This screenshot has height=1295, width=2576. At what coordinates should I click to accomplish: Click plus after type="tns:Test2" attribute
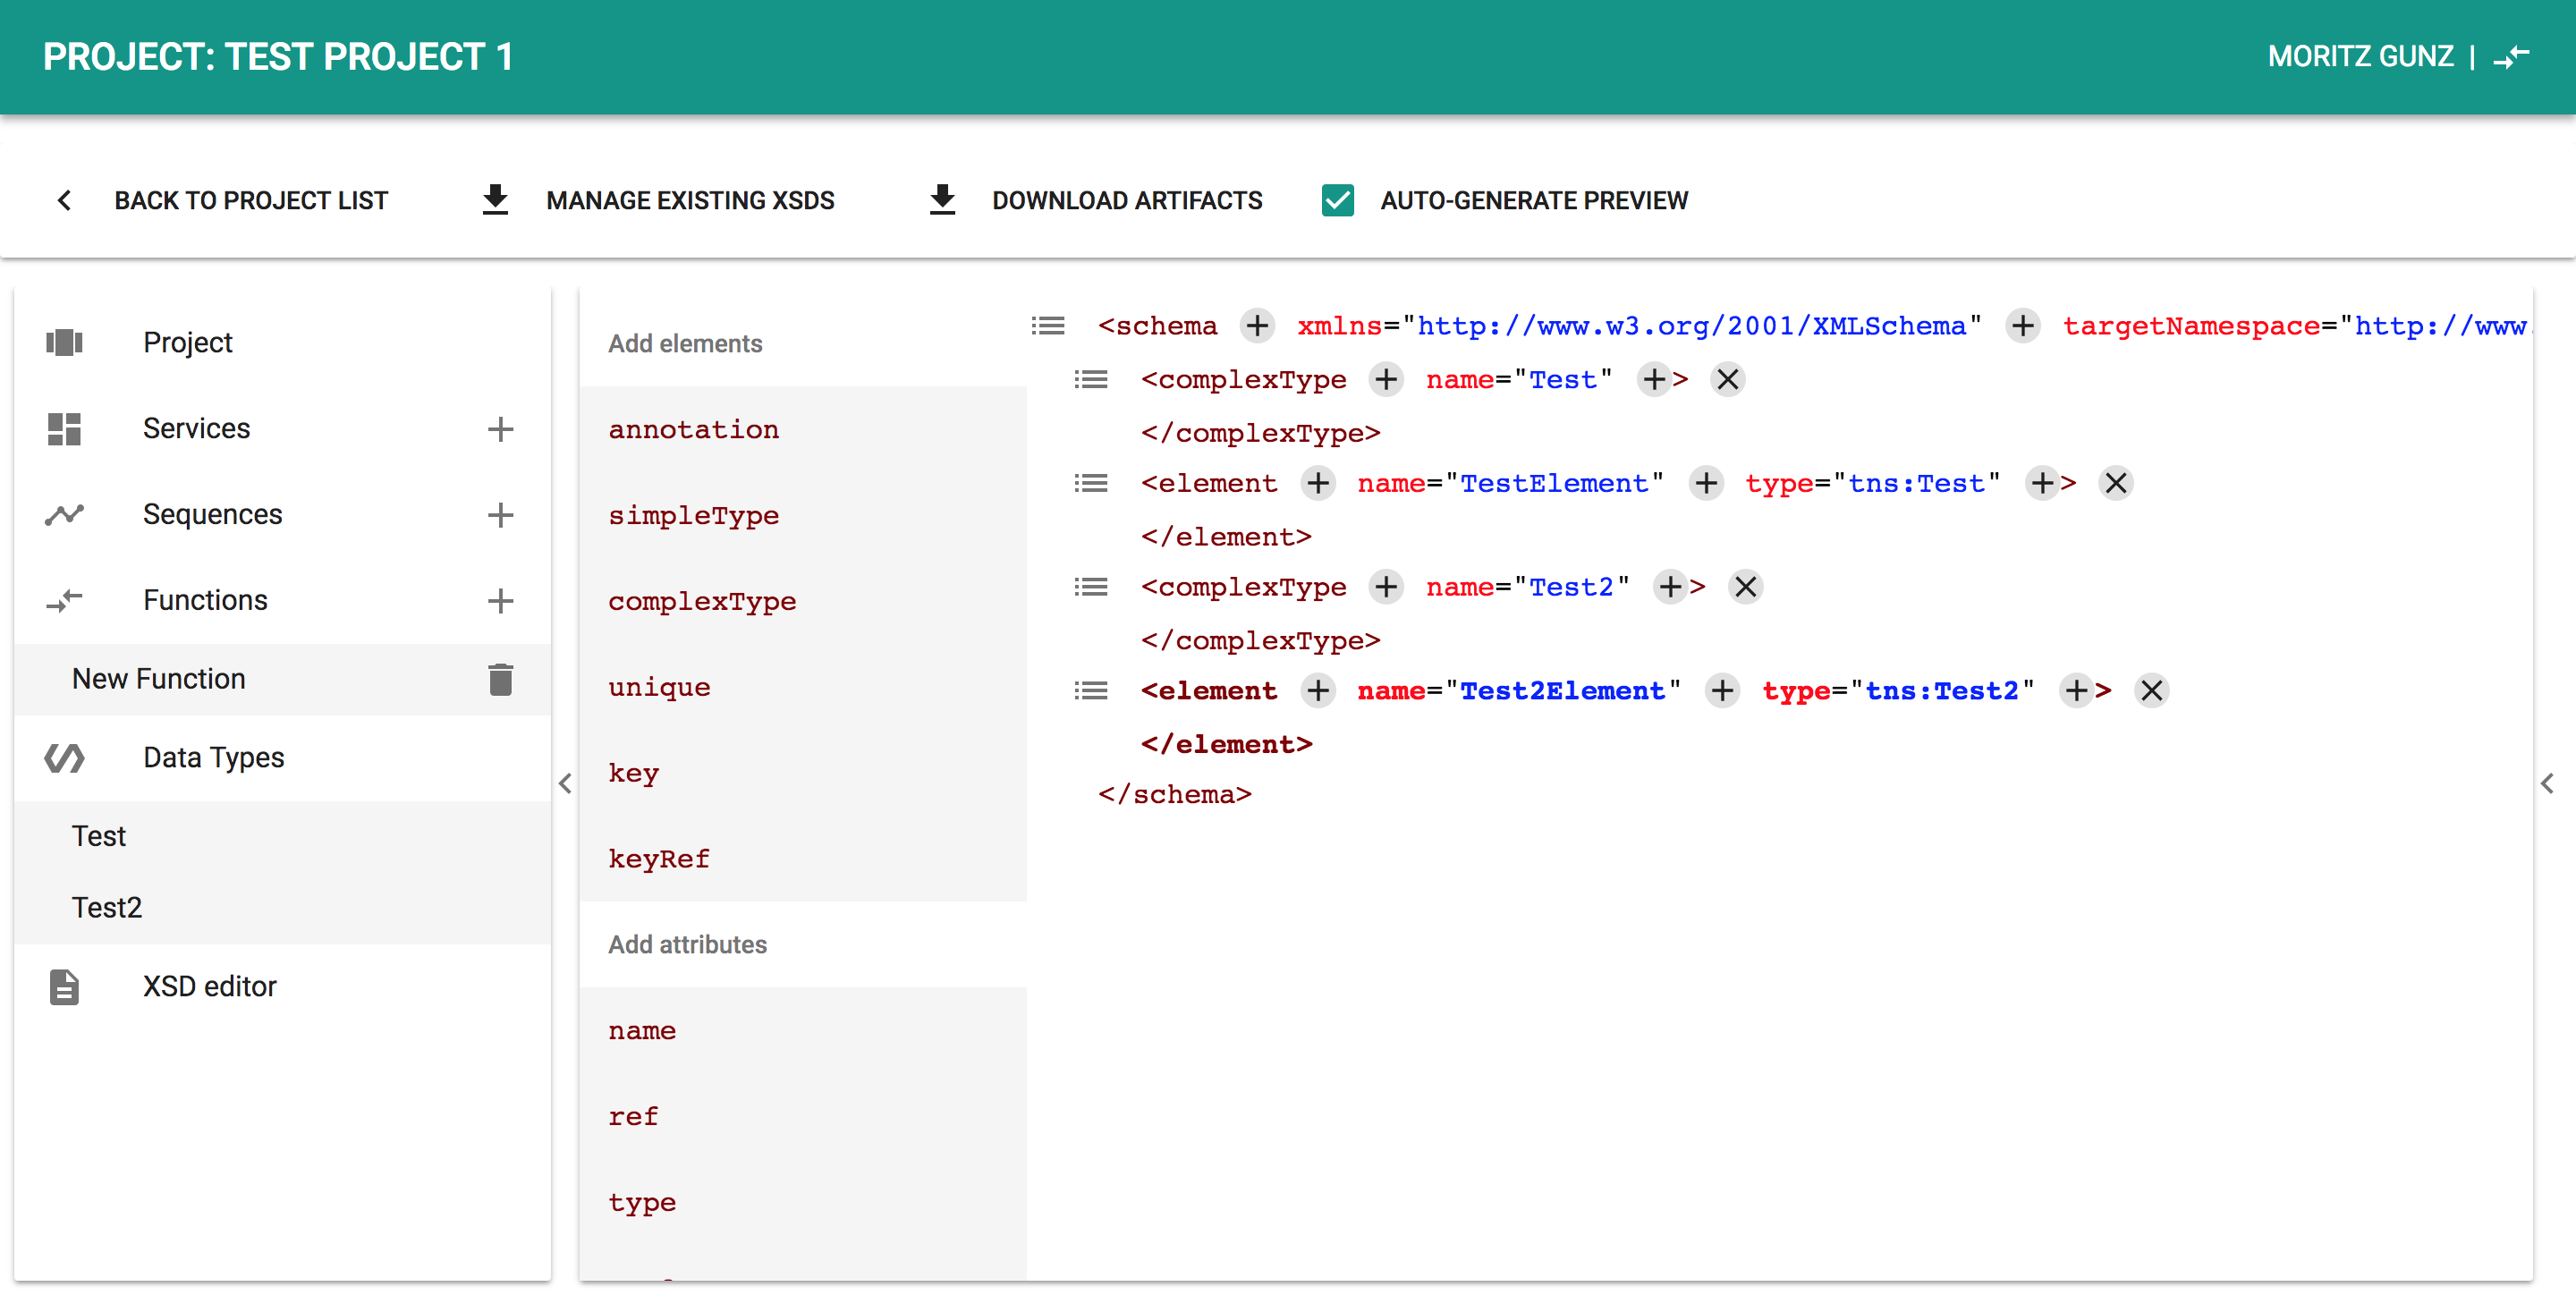(x=2077, y=691)
